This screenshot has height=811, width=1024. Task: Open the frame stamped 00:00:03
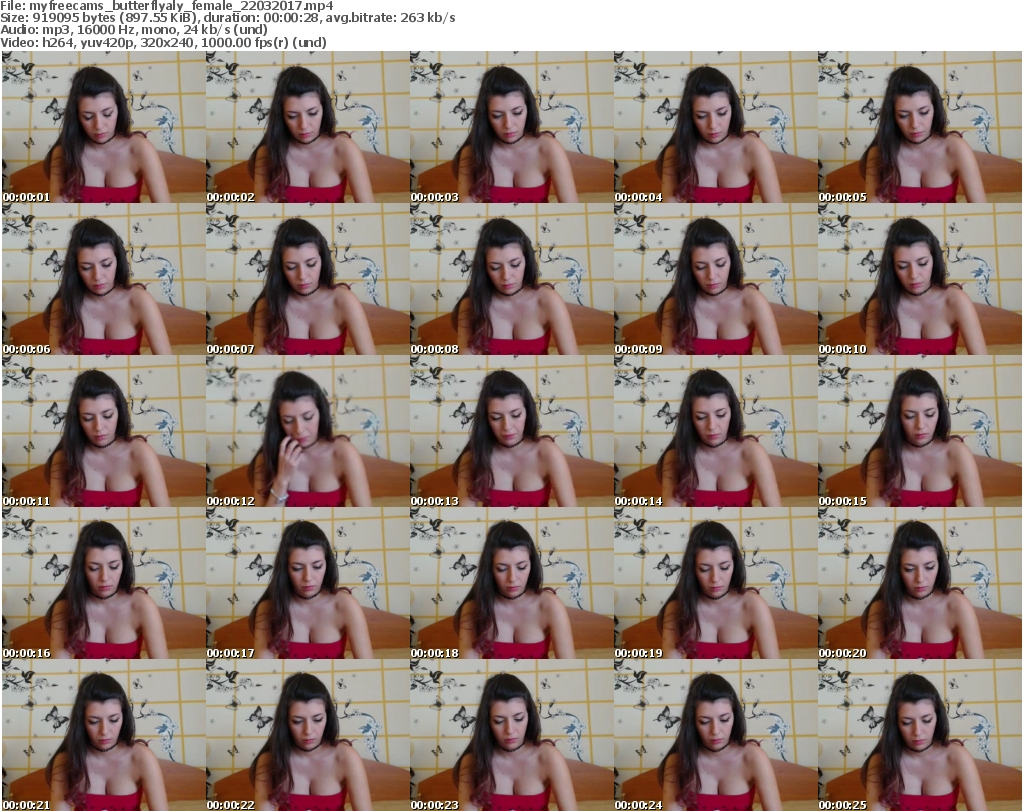click(512, 127)
